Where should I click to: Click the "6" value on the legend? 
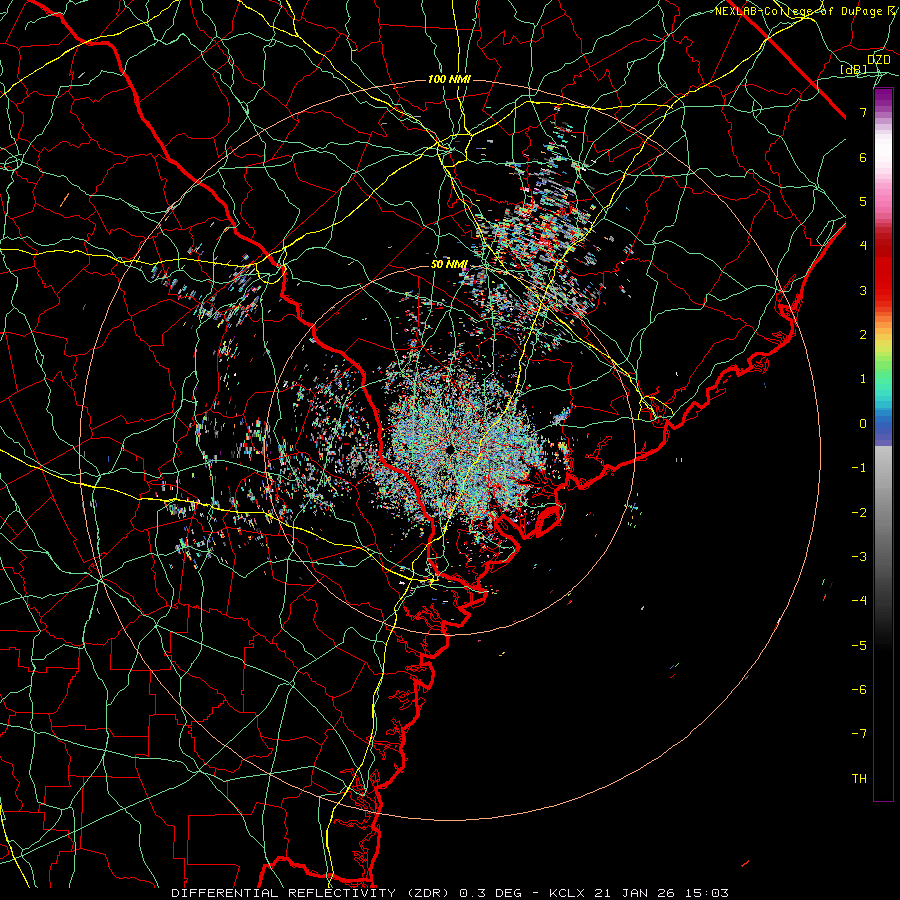863,157
